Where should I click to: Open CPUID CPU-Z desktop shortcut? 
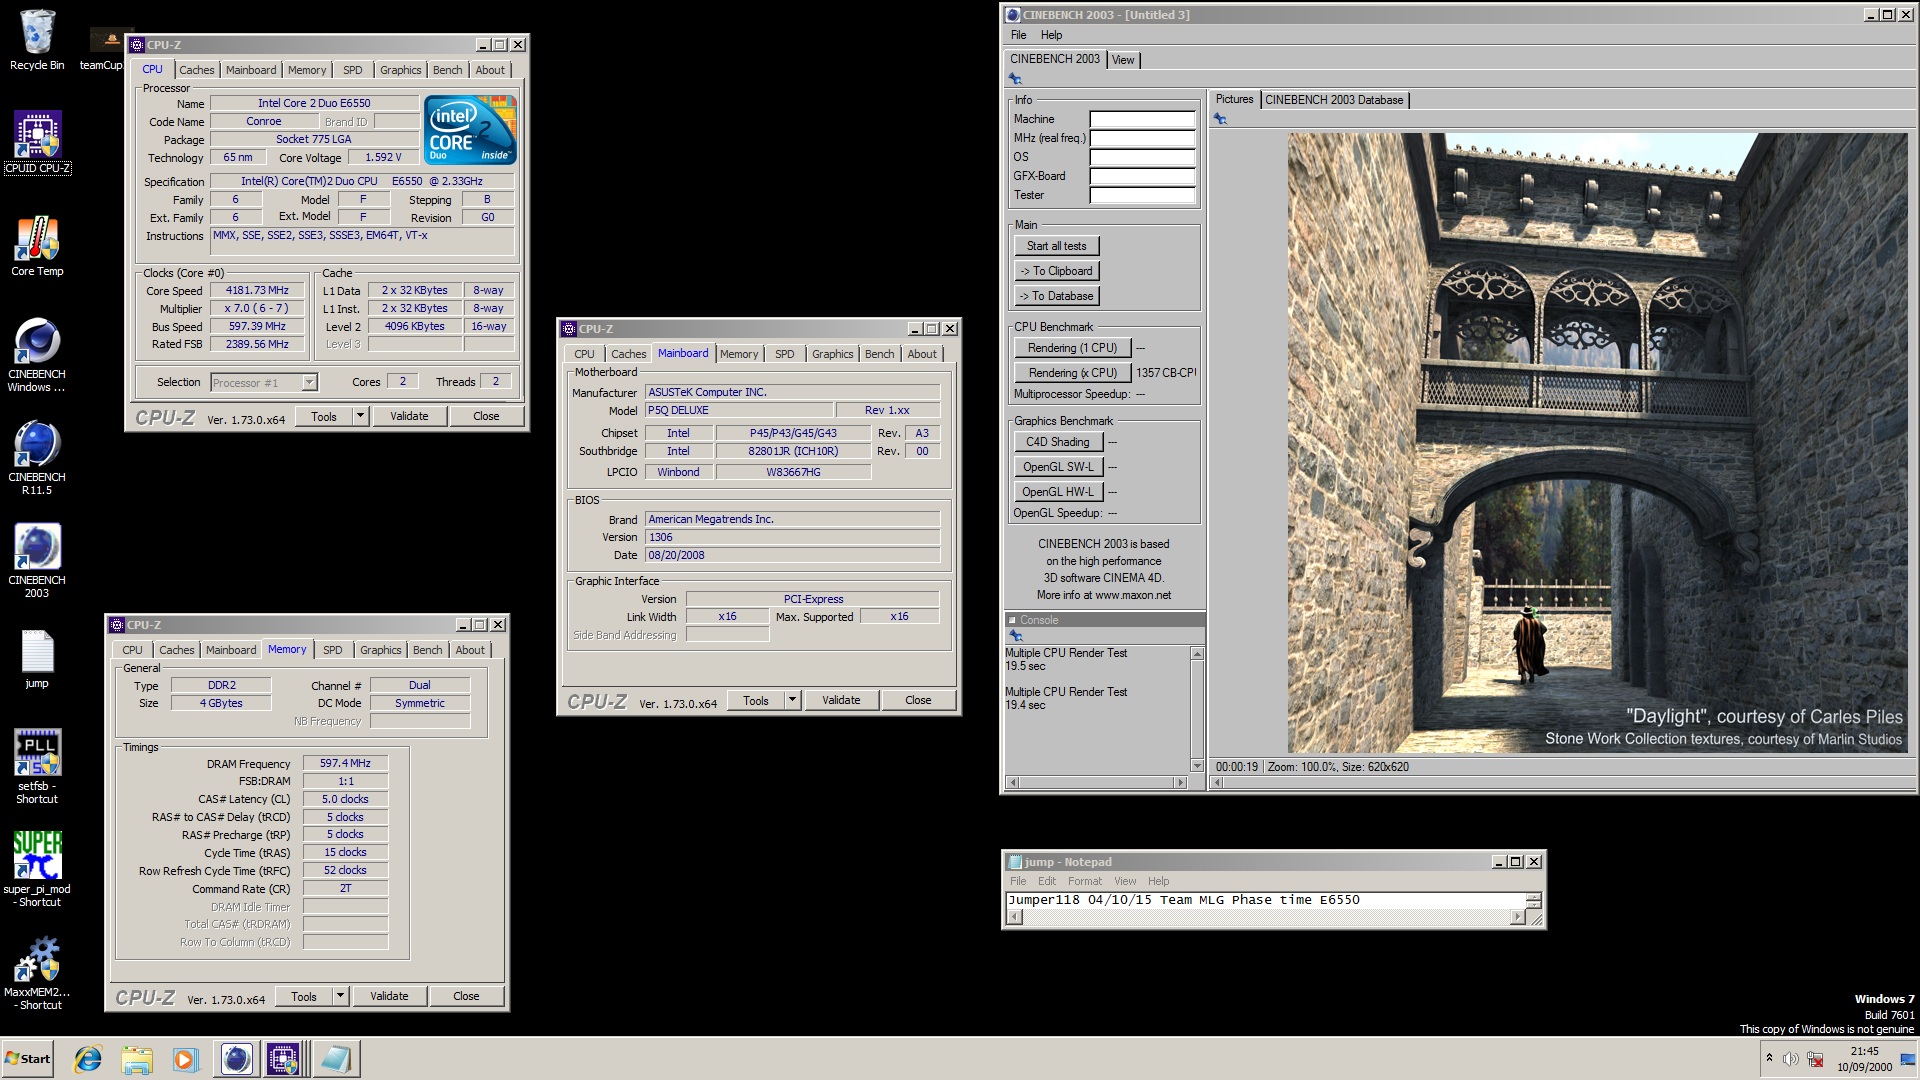(37, 142)
